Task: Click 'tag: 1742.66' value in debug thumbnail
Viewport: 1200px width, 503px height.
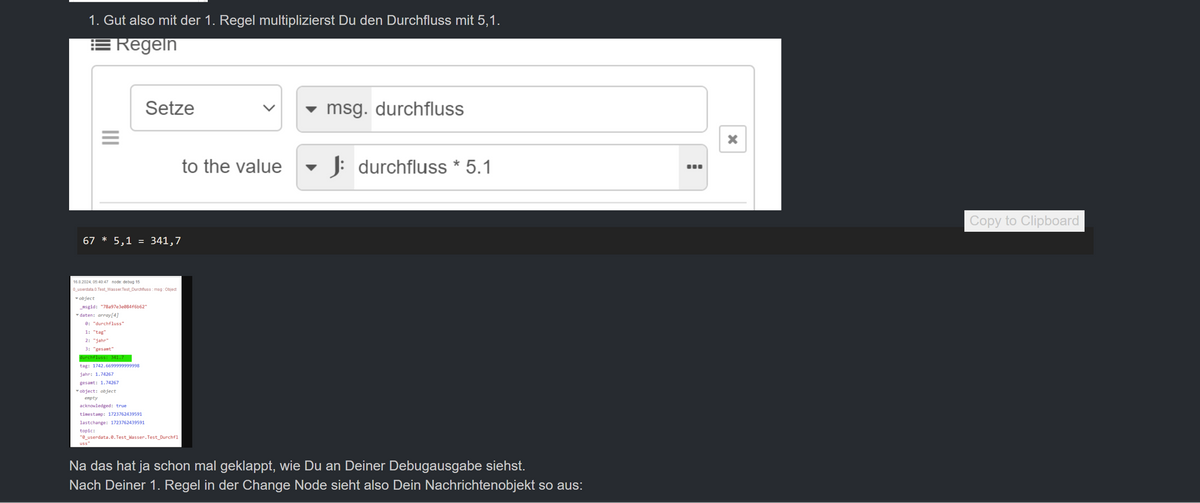Action: pos(109,366)
